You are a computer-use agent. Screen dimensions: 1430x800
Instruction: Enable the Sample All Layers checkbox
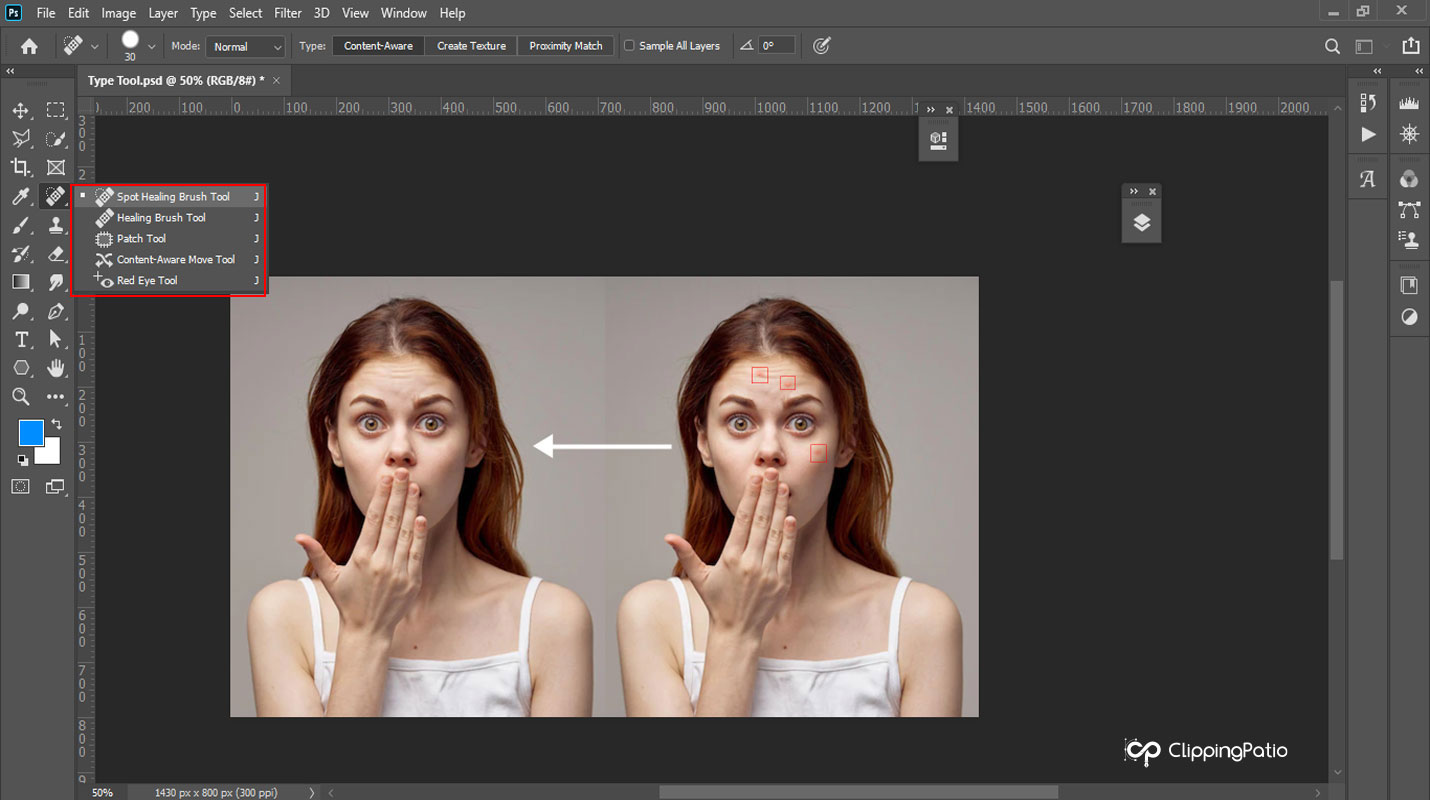(x=629, y=46)
